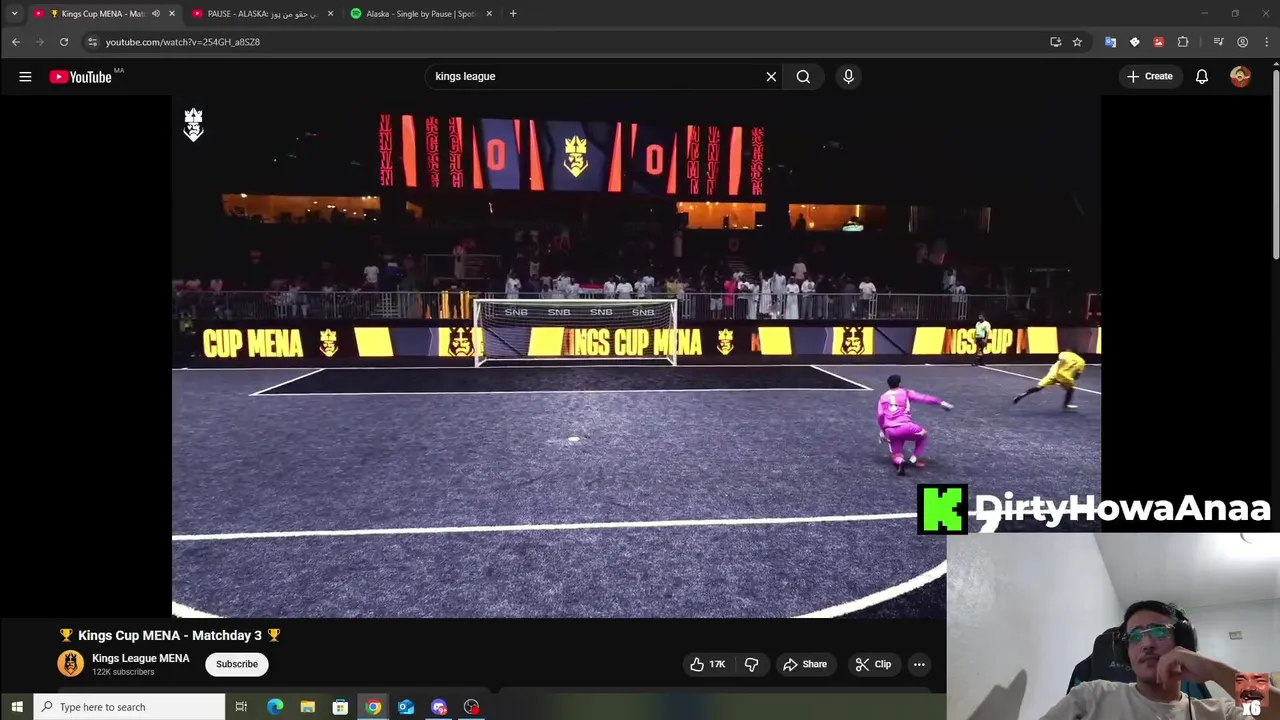The image size is (1280, 720).
Task: Share the video
Action: point(805,664)
